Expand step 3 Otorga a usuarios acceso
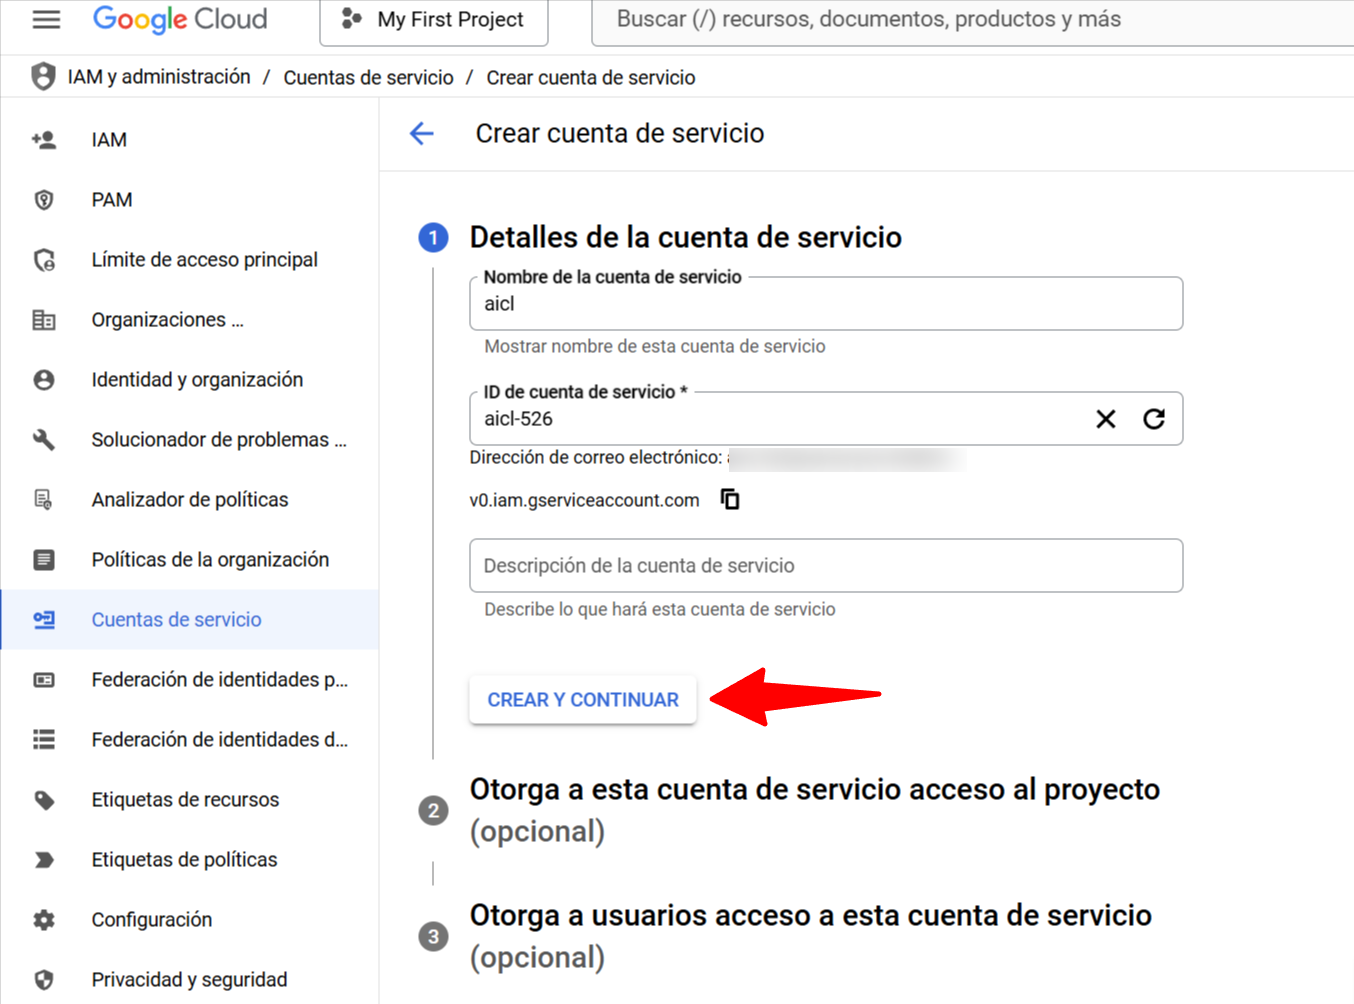The image size is (1354, 1004). coord(810,935)
